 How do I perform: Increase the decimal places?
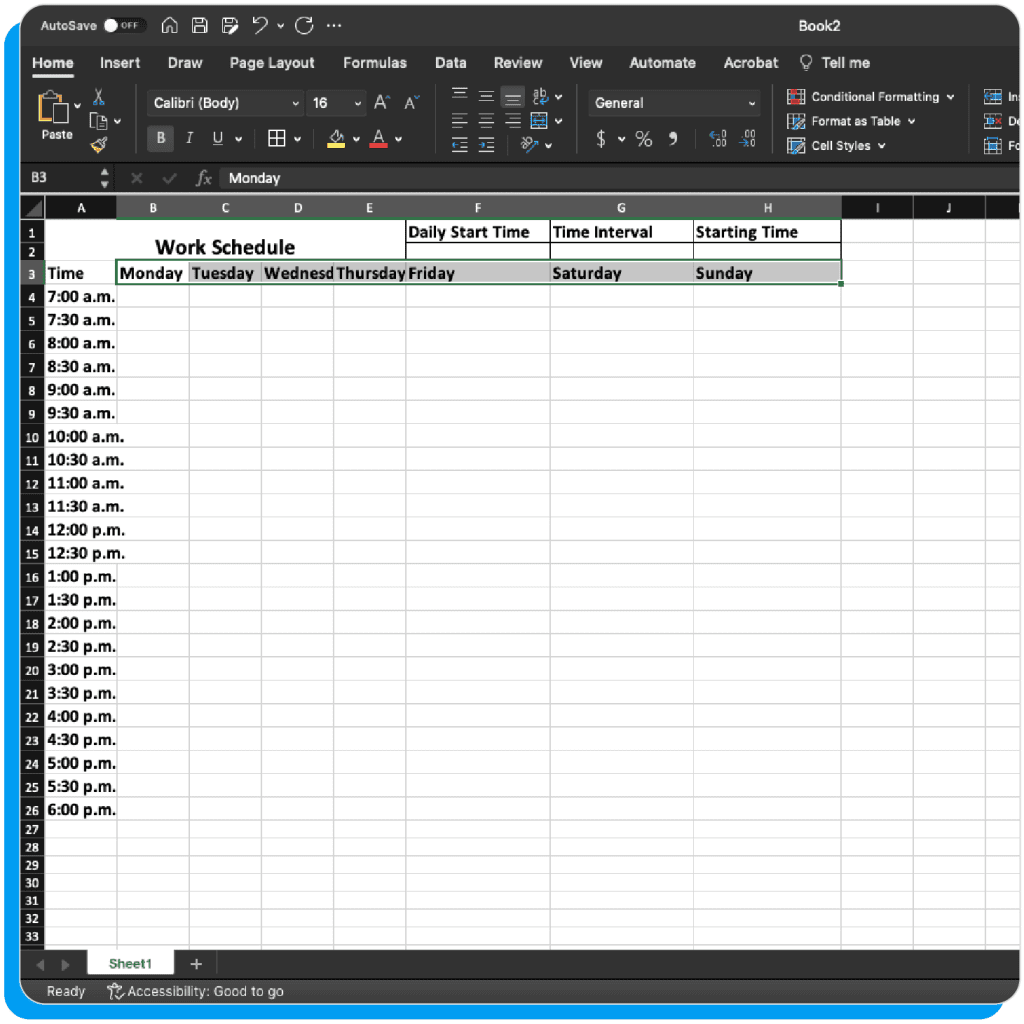pyautogui.click(x=718, y=139)
